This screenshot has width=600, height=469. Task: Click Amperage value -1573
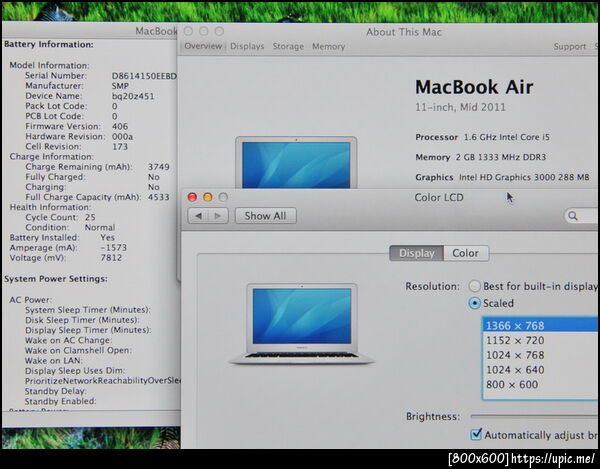tap(114, 248)
